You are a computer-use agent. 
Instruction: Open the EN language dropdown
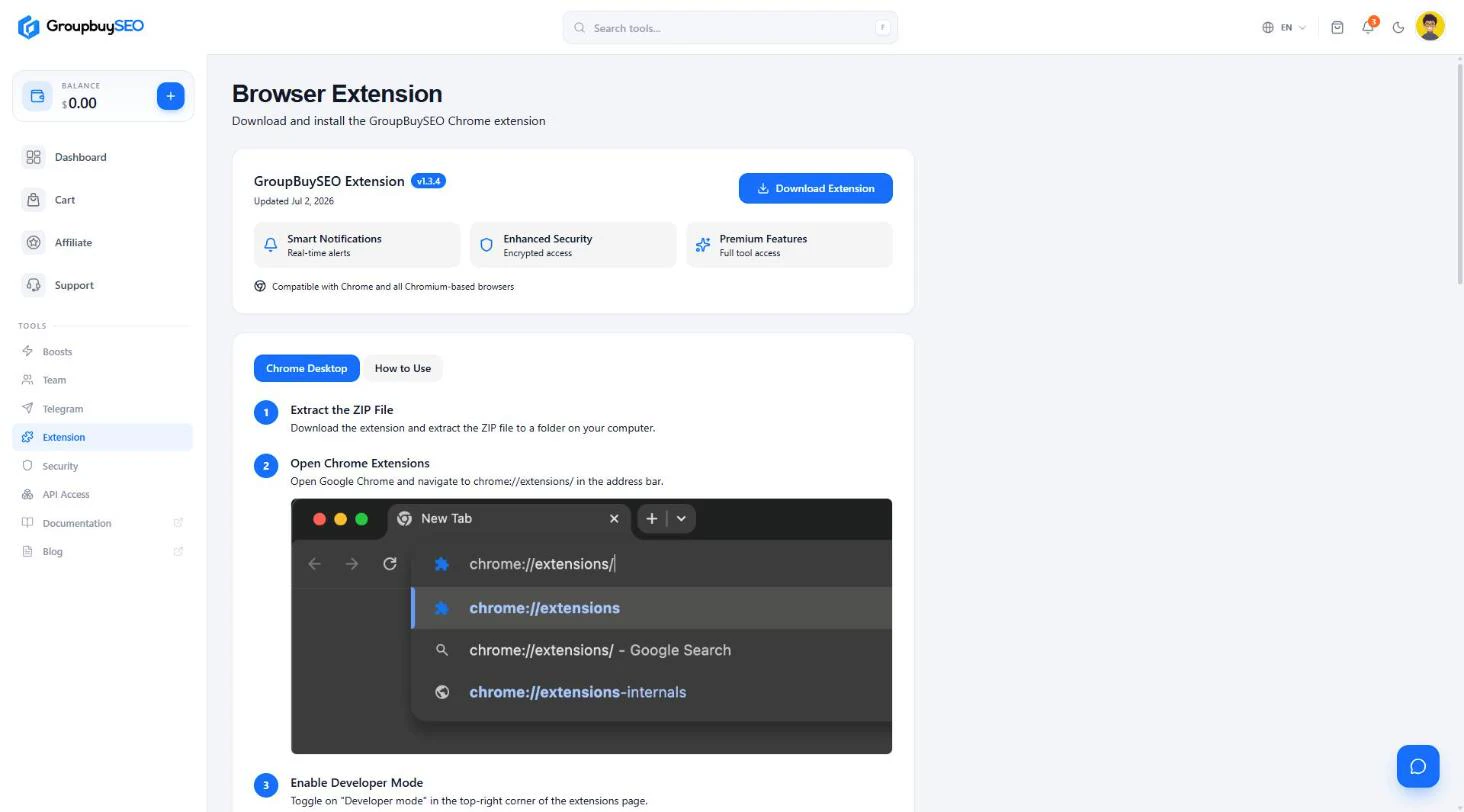point(1284,27)
